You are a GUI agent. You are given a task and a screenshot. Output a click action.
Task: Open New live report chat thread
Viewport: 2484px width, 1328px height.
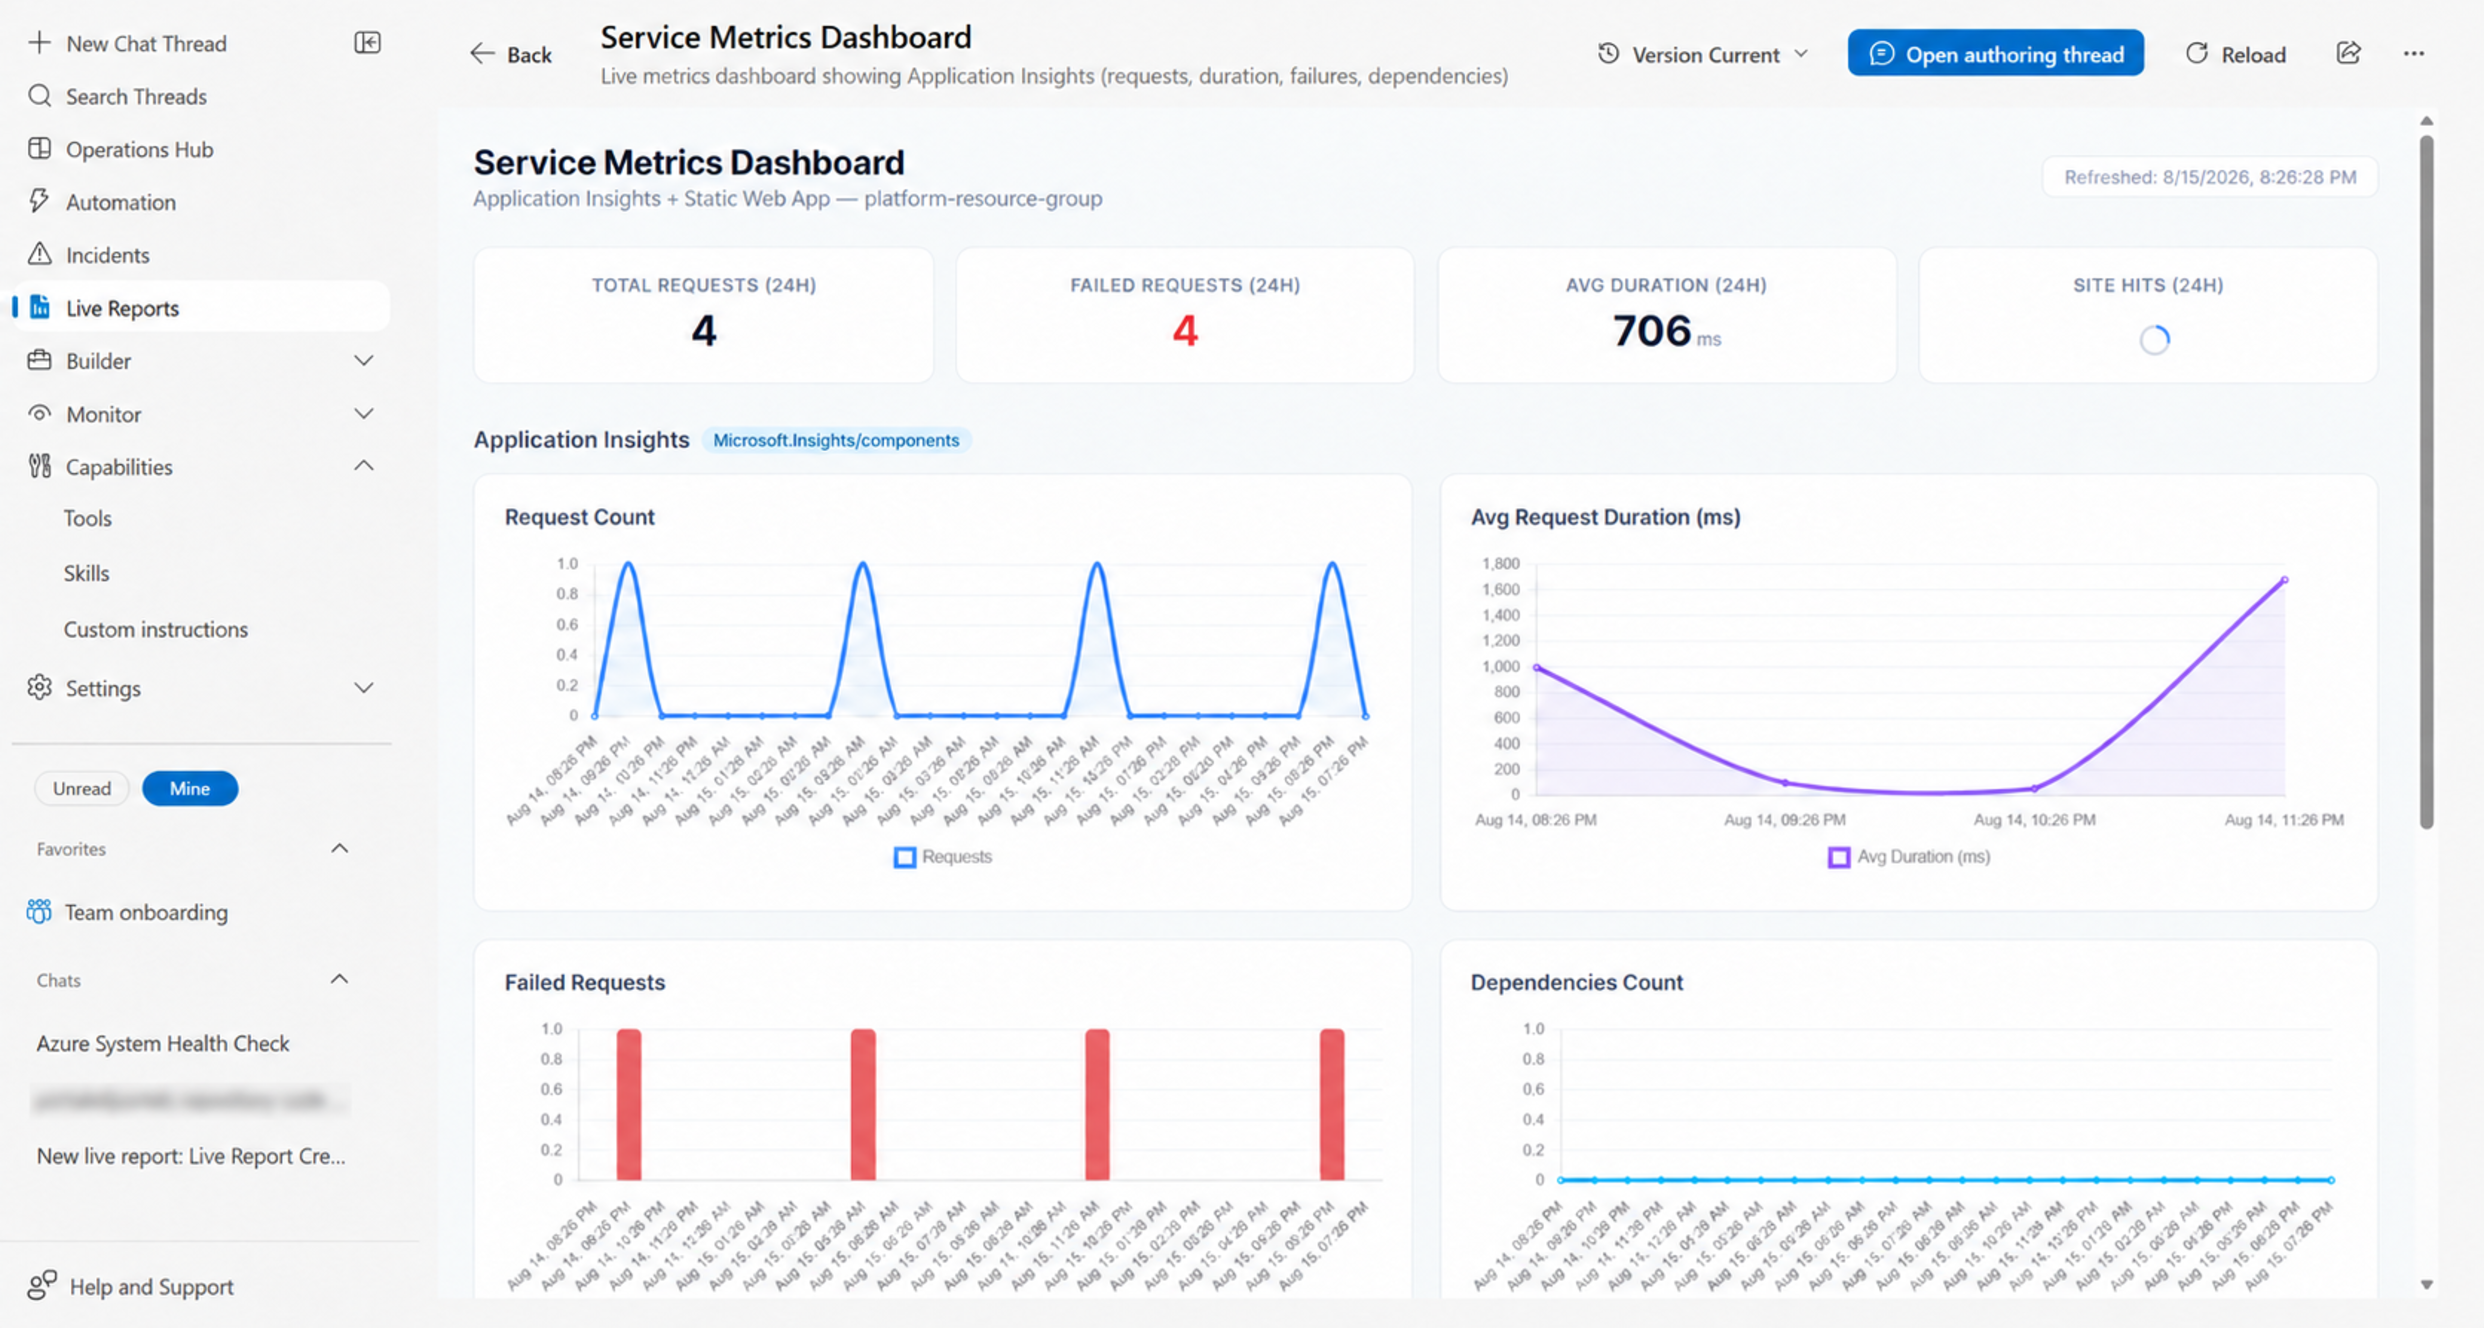click(x=191, y=1156)
